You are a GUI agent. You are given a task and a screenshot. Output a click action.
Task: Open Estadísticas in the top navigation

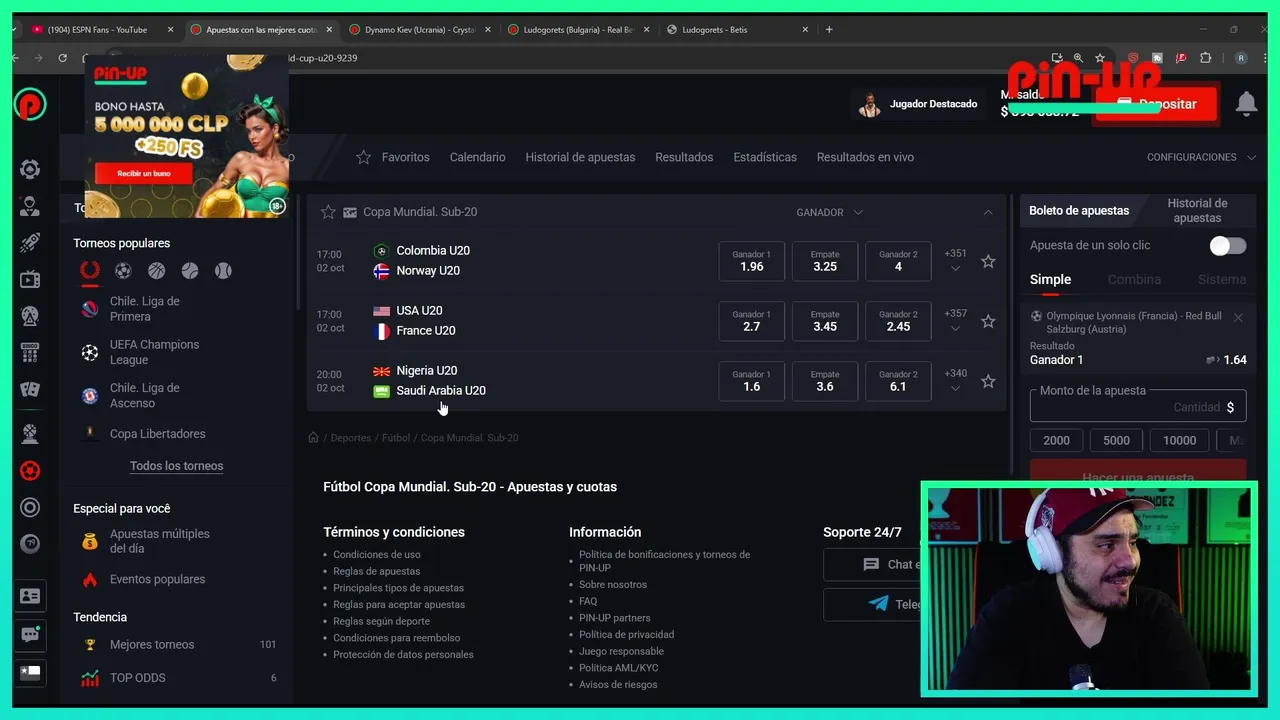765,157
